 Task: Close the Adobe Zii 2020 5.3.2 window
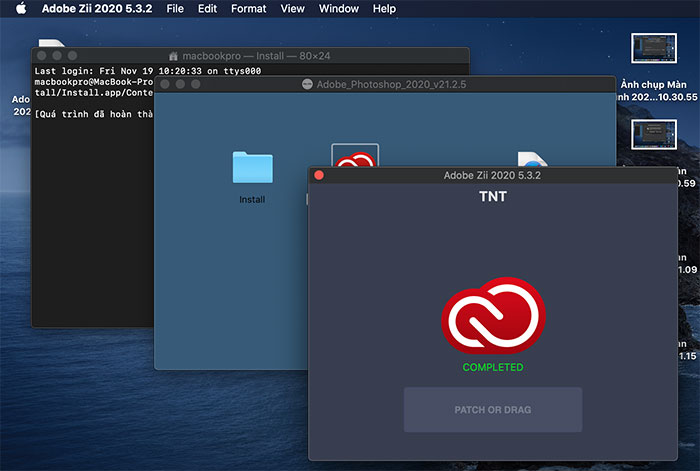(319, 175)
